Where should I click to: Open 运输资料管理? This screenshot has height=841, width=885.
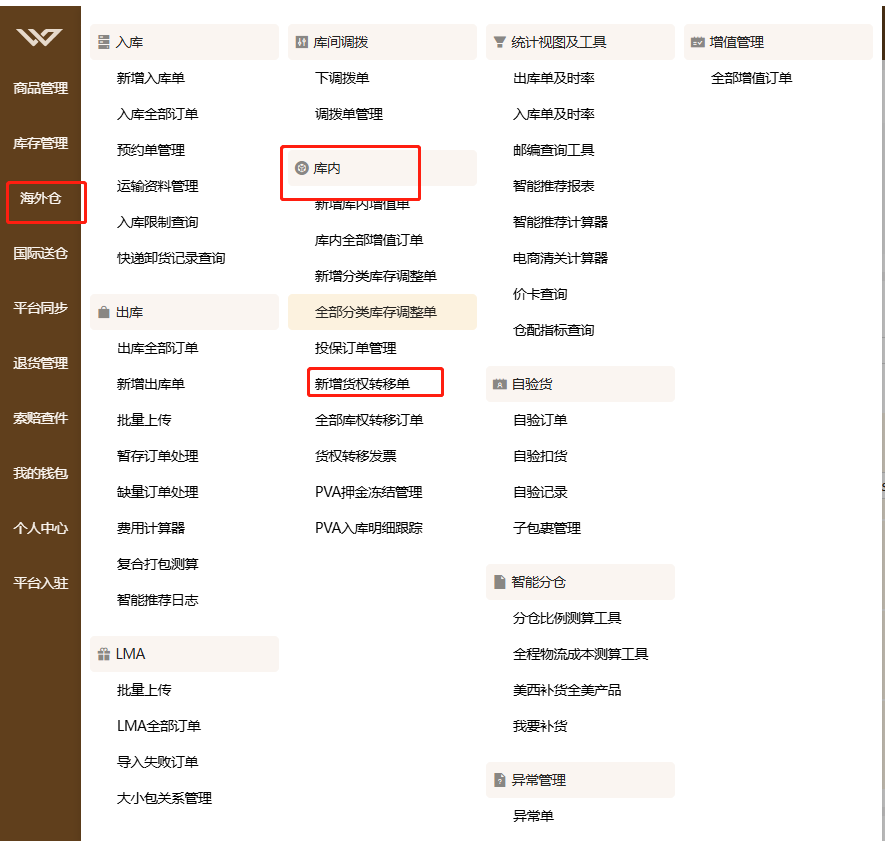(157, 186)
